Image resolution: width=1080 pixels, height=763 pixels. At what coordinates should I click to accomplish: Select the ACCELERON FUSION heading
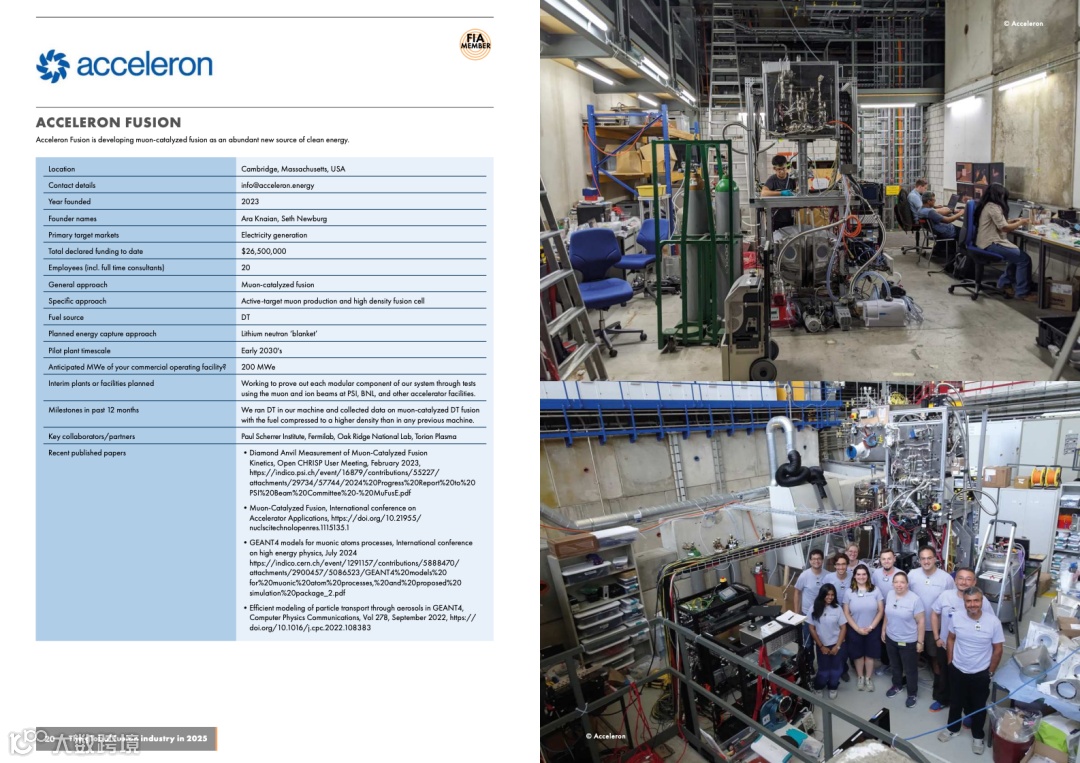point(108,123)
